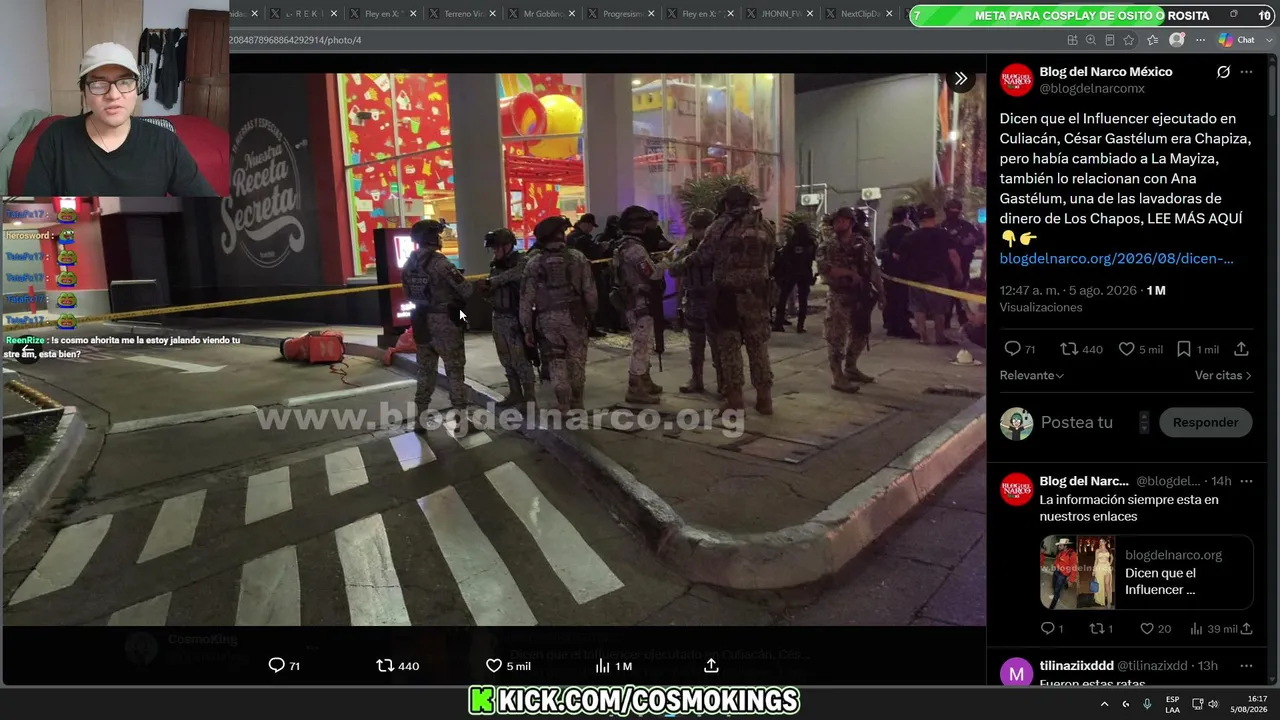Open the Relevante sort dropdown
This screenshot has height=720, width=1280.
tap(1032, 375)
